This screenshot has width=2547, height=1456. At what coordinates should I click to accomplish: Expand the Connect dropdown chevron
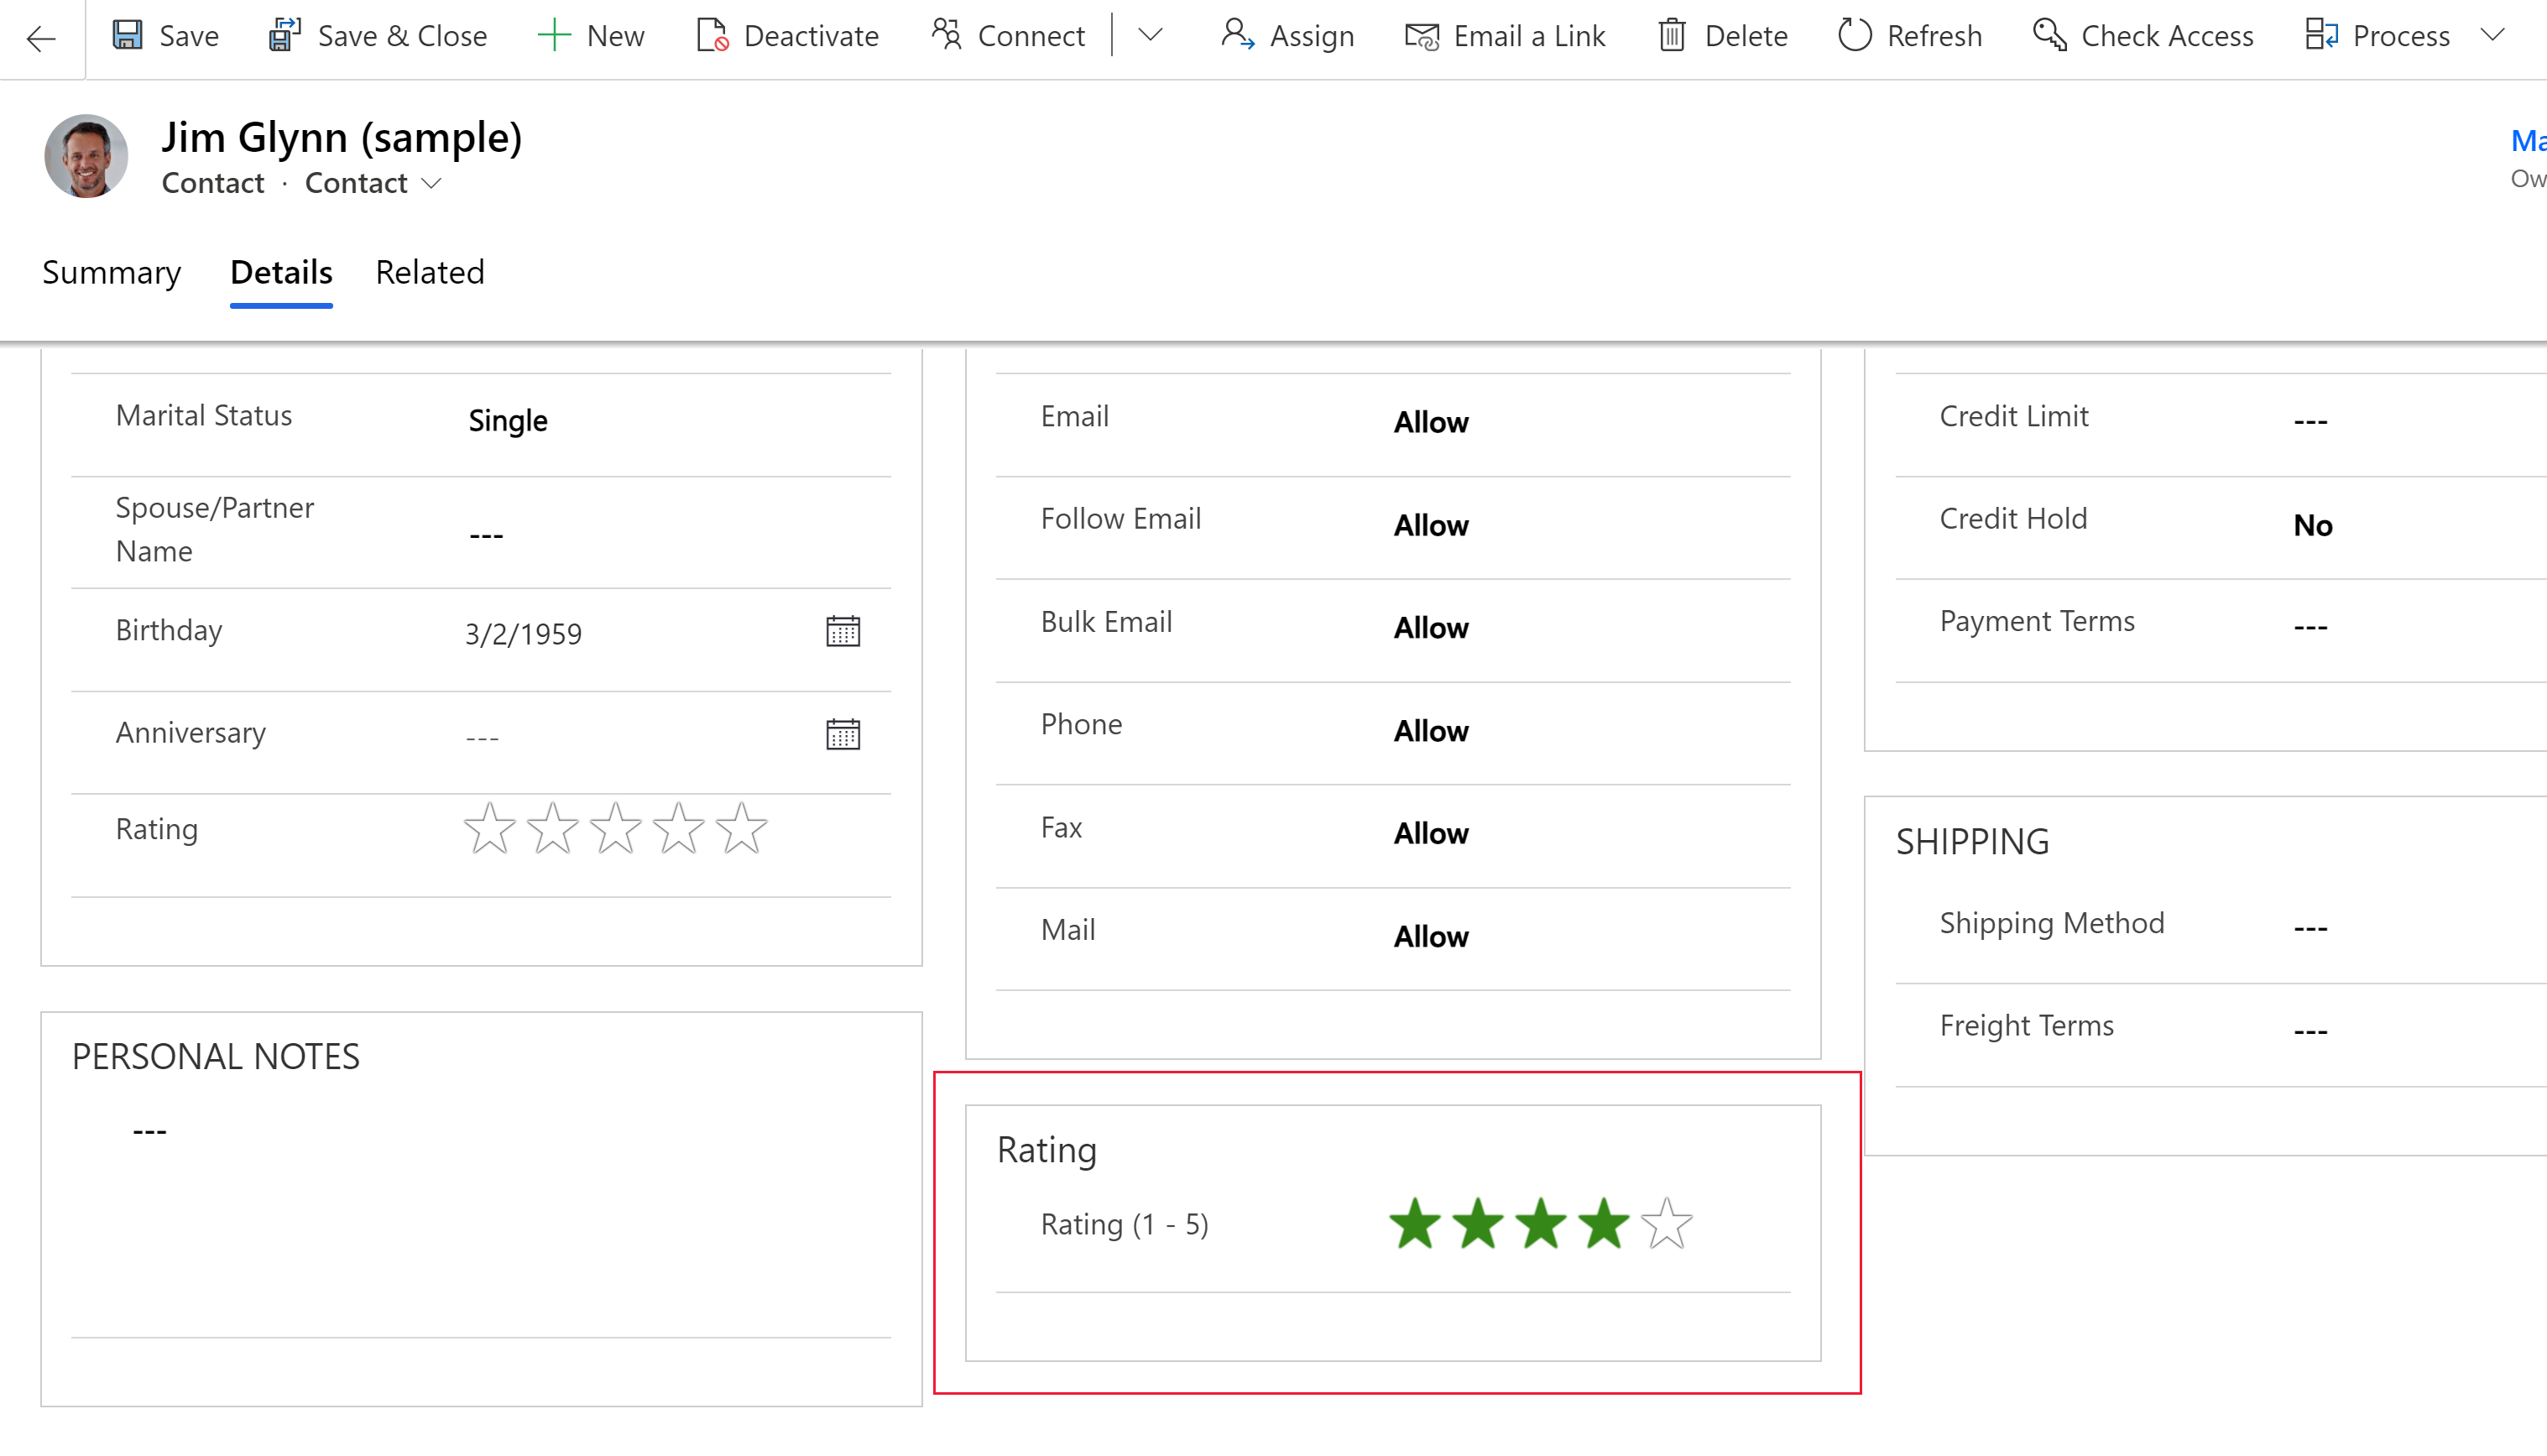click(1151, 35)
